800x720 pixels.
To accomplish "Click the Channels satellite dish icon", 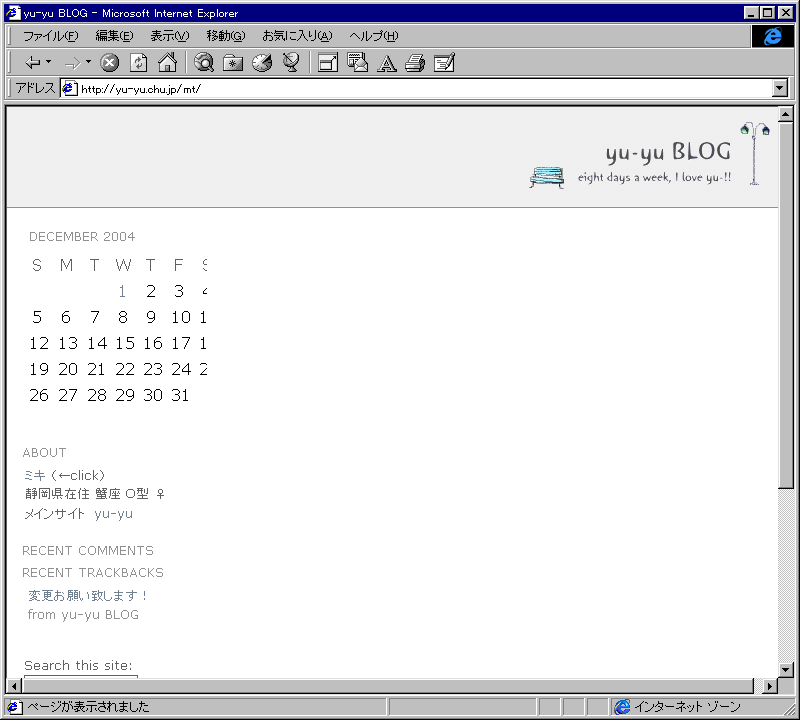I will (291, 63).
